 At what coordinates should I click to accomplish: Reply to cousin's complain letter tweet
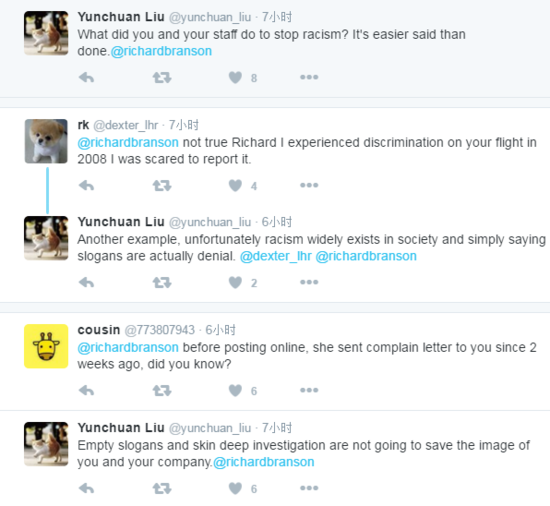[x=86, y=390]
